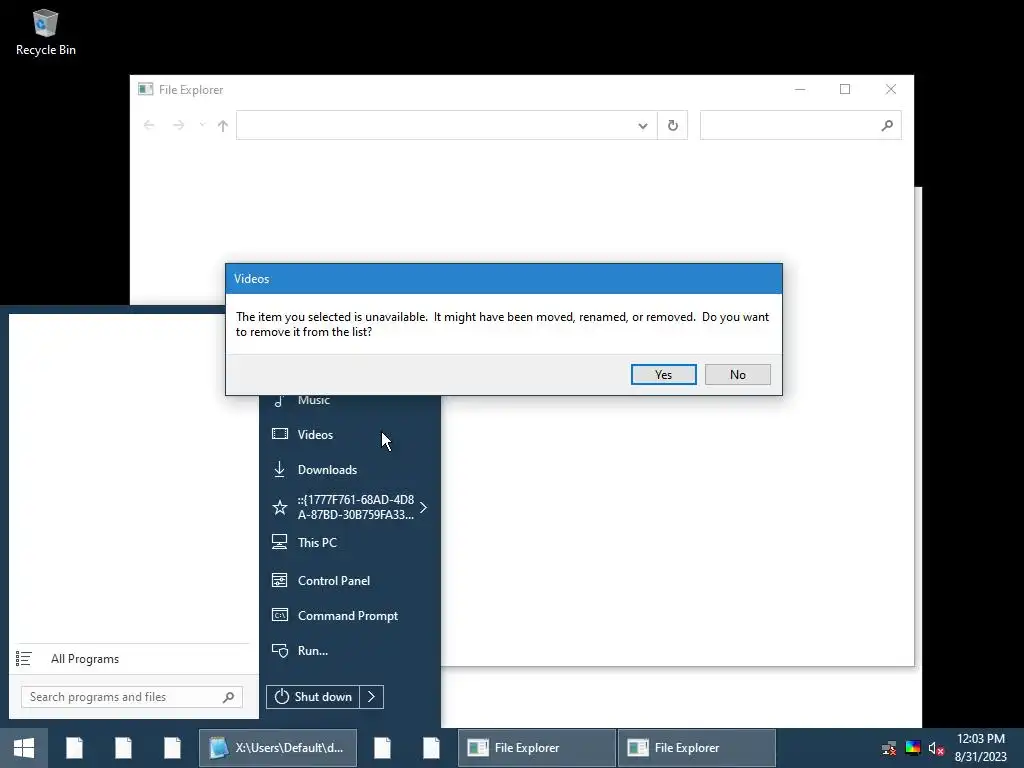The width and height of the screenshot is (1024, 768).
Task: Expand the Shut down options arrow
Action: [x=372, y=697]
